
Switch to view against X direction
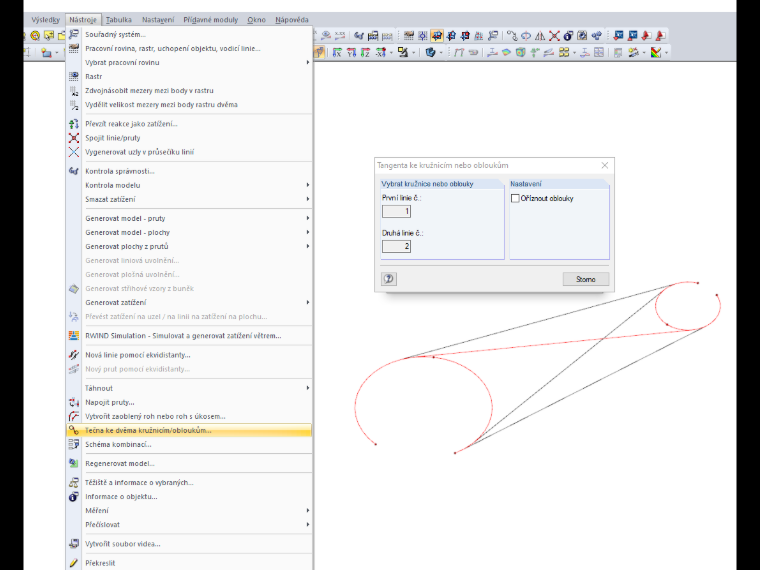click(x=380, y=52)
